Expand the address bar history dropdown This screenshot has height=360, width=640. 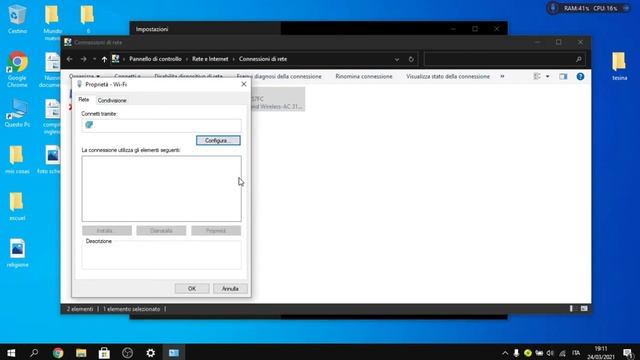(x=397, y=59)
